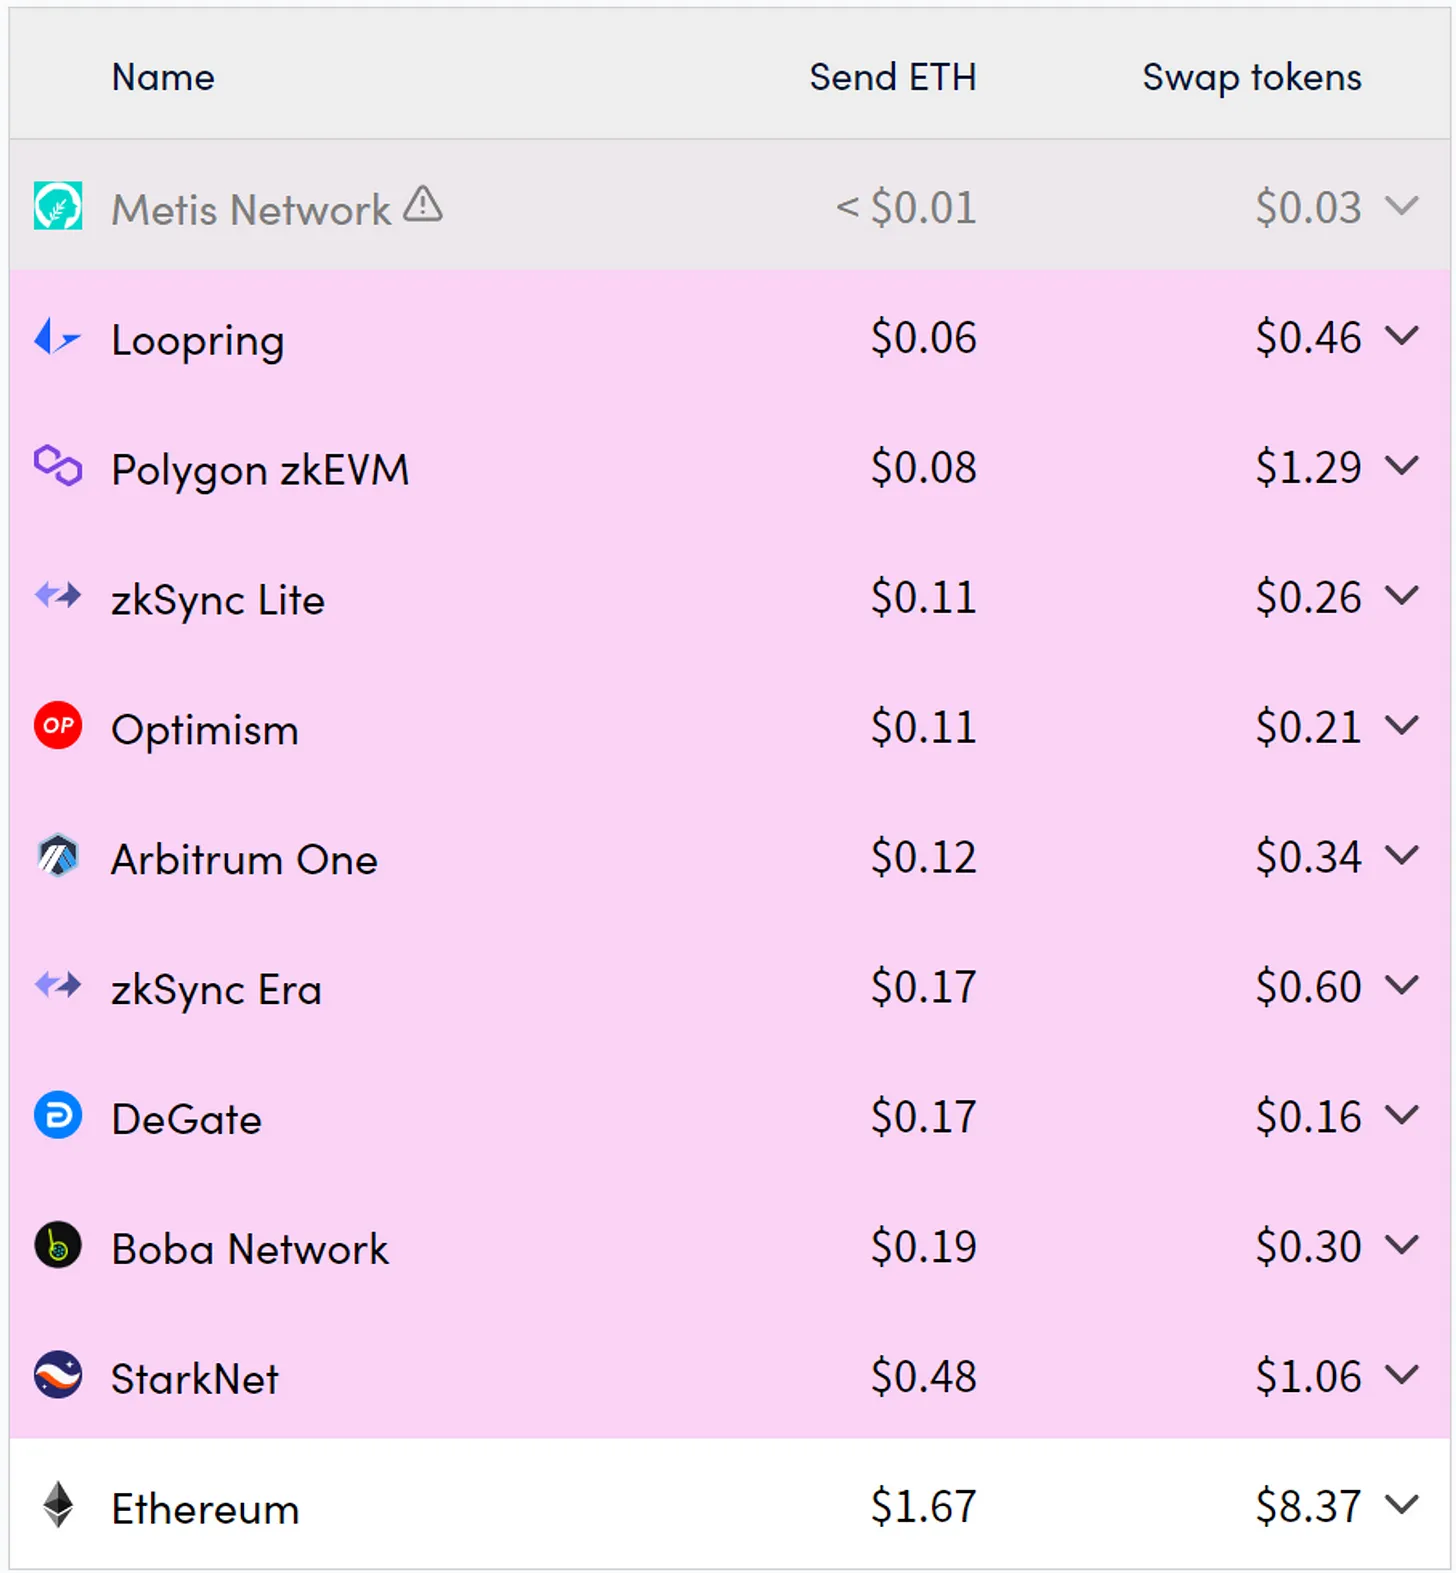The width and height of the screenshot is (1456, 1573).
Task: Click the Polygon zkEVM logo icon
Action: 58,466
